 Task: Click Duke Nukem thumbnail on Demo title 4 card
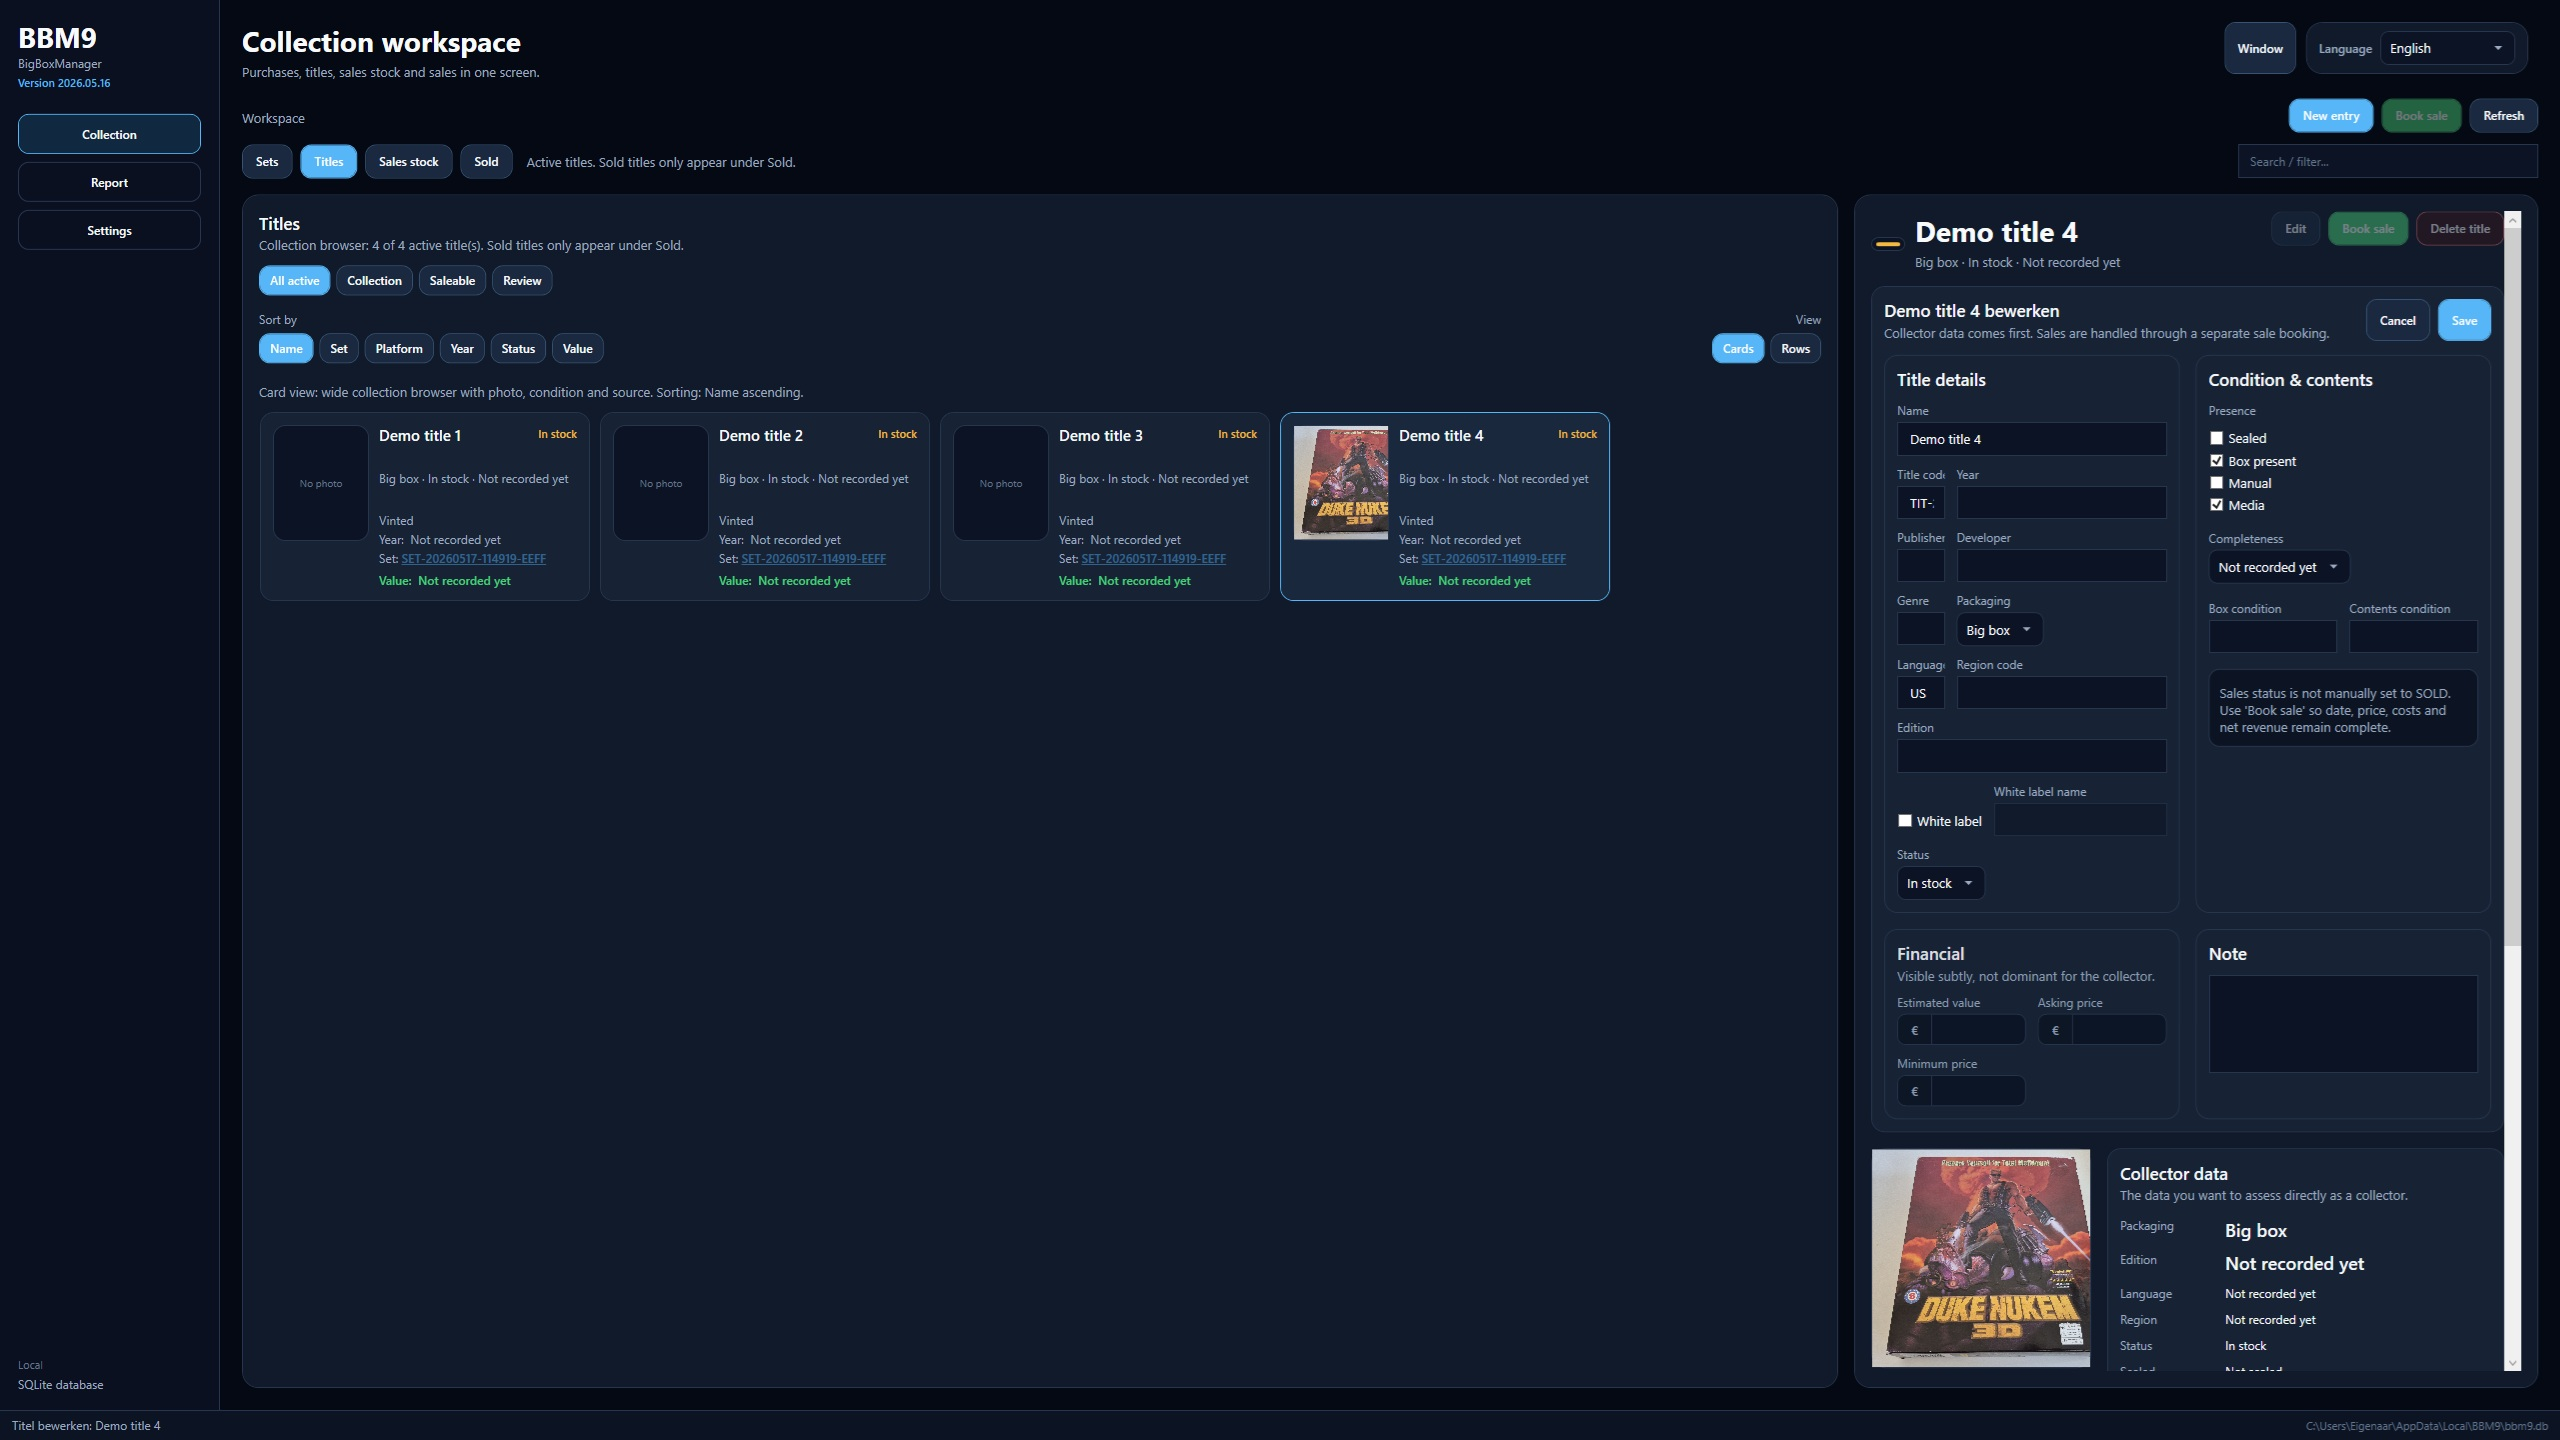click(x=1340, y=483)
